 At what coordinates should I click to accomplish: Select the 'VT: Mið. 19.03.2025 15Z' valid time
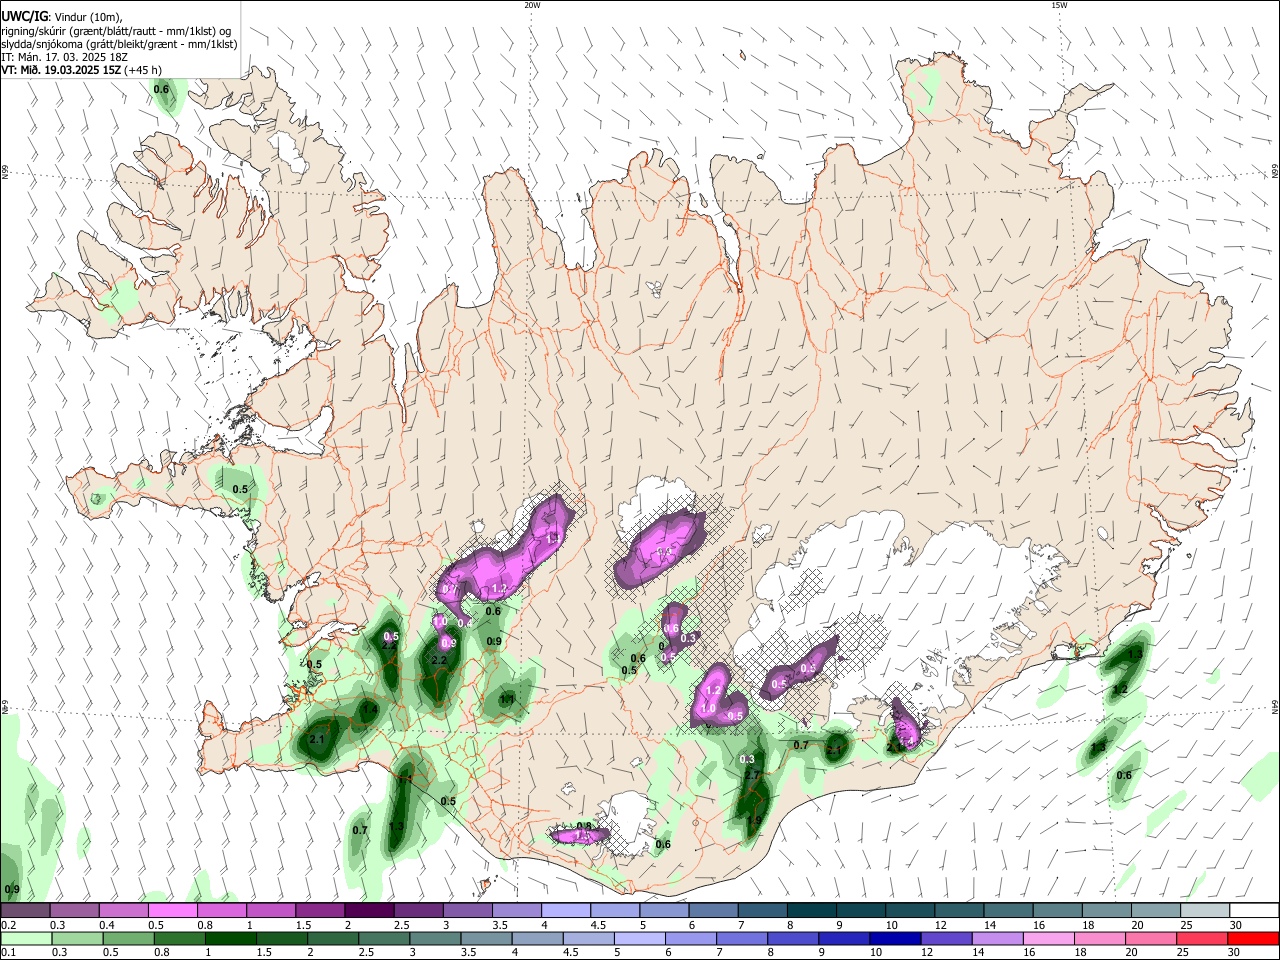point(61,70)
